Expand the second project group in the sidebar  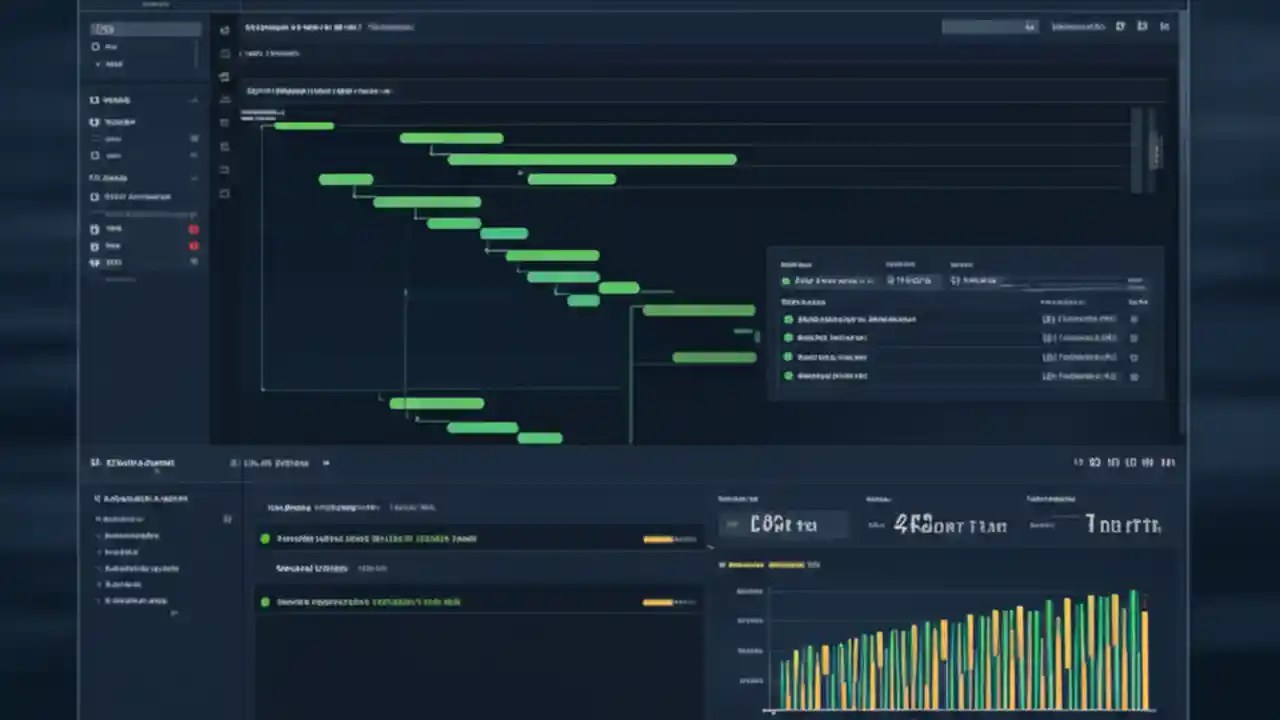click(196, 178)
